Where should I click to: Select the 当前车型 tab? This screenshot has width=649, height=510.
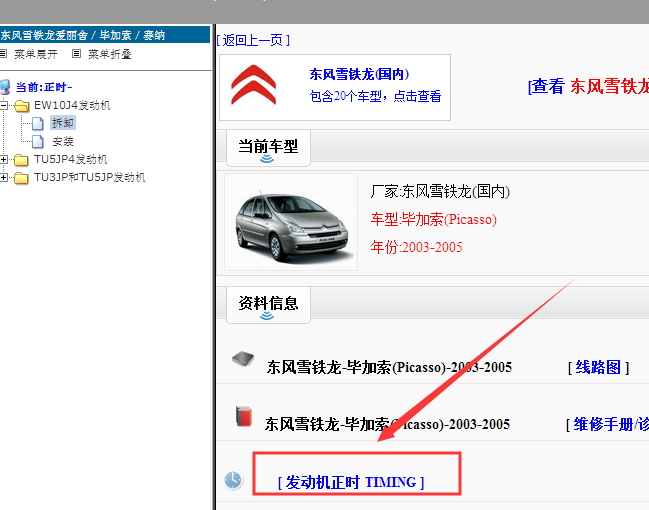(x=268, y=148)
